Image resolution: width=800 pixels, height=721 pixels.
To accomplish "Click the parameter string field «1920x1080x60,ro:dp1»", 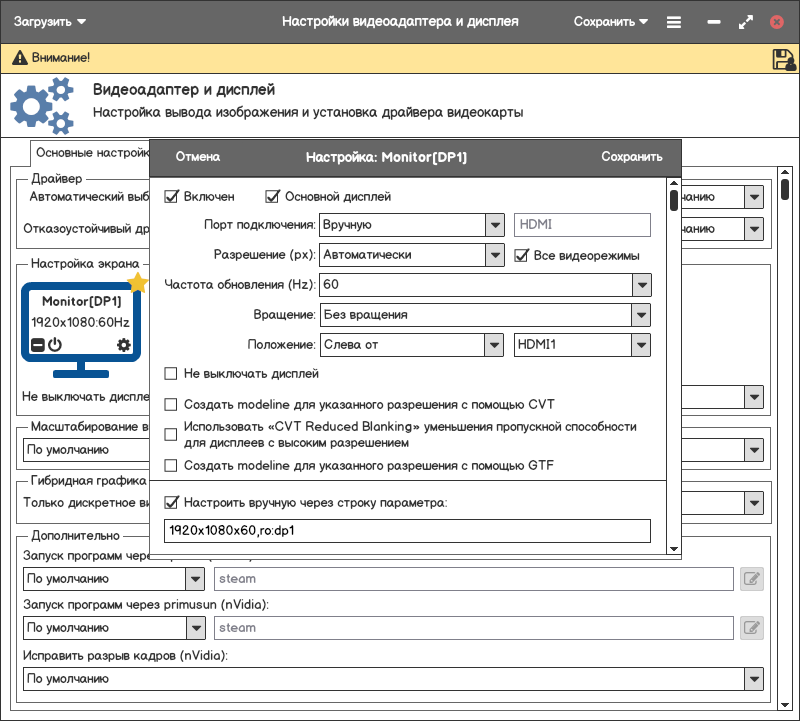I will click(x=407, y=531).
